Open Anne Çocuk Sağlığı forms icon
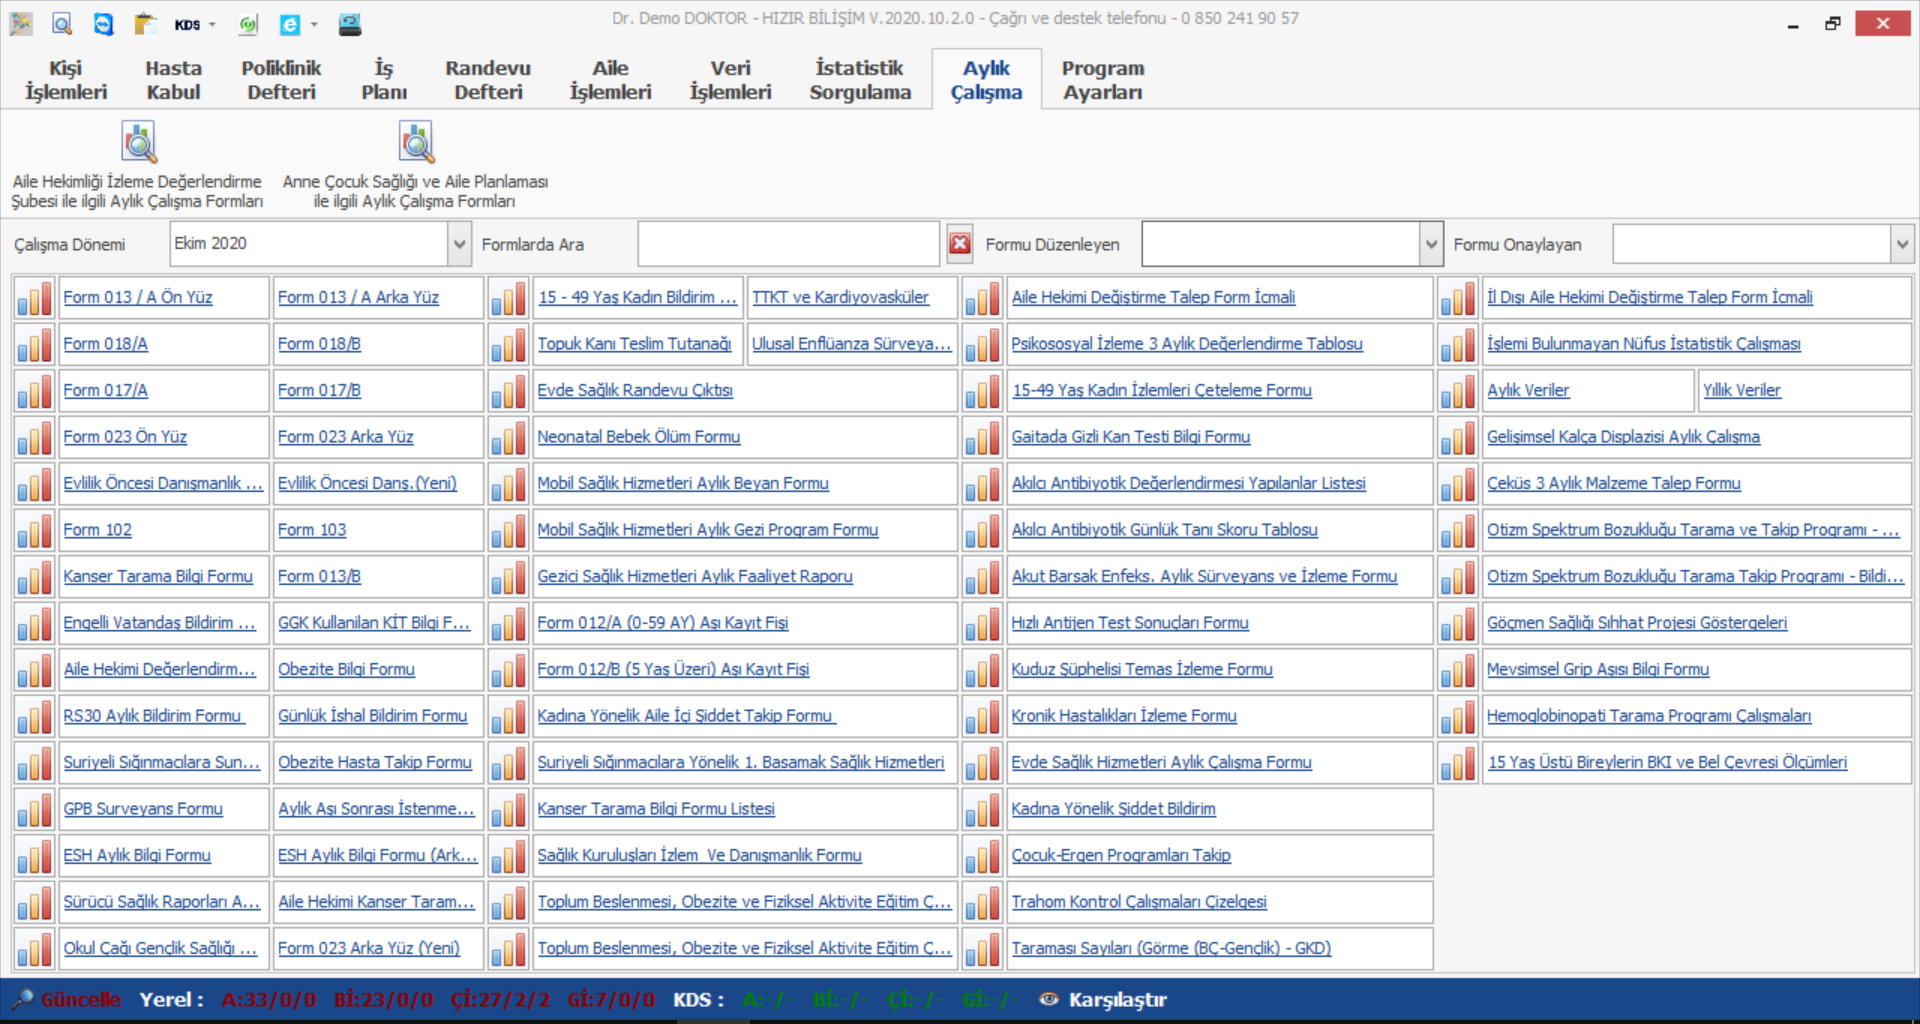The image size is (1920, 1024). pos(416,143)
